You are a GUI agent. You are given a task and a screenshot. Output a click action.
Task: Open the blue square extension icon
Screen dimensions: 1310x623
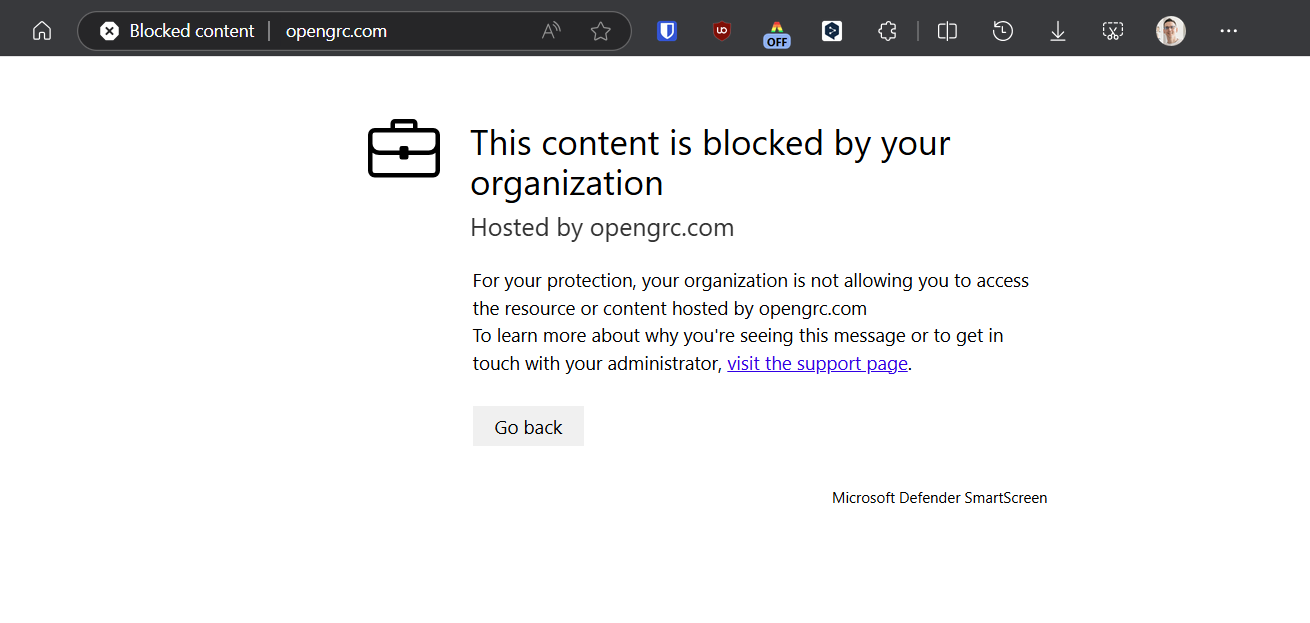(831, 31)
